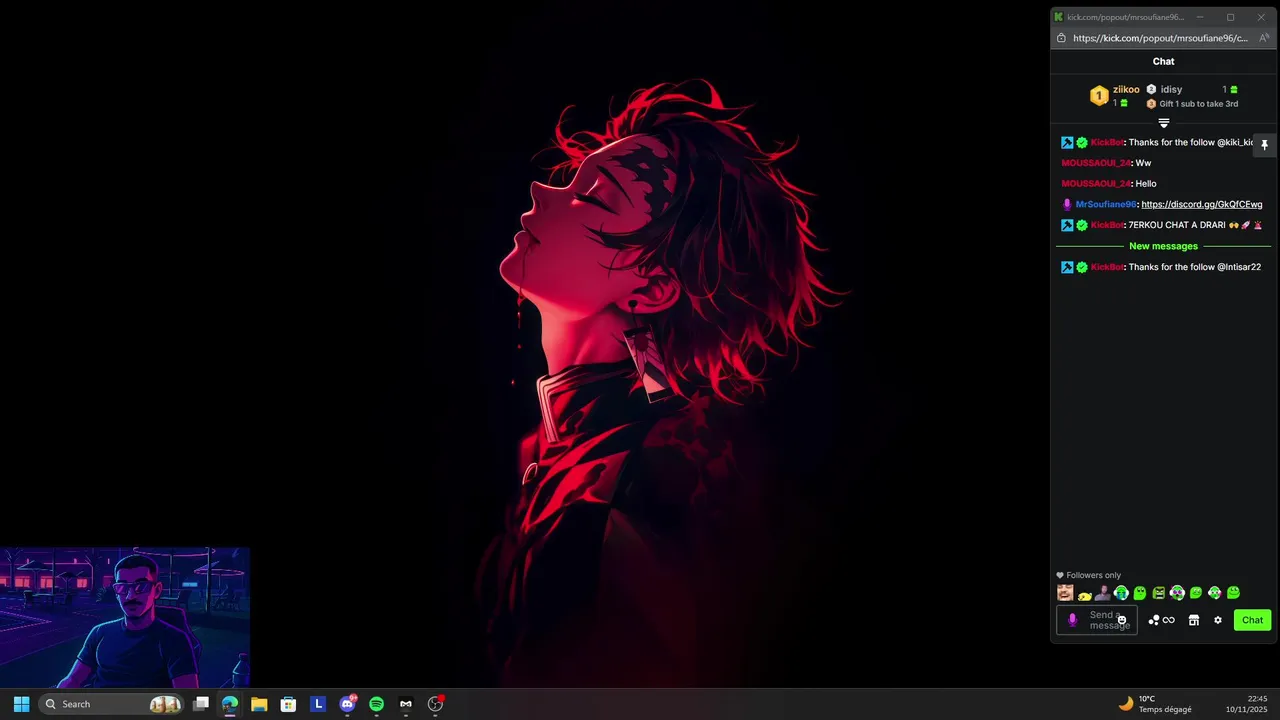This screenshot has height=720, width=1280.
Task: Select the angry green square emote
Action: 1158,593
